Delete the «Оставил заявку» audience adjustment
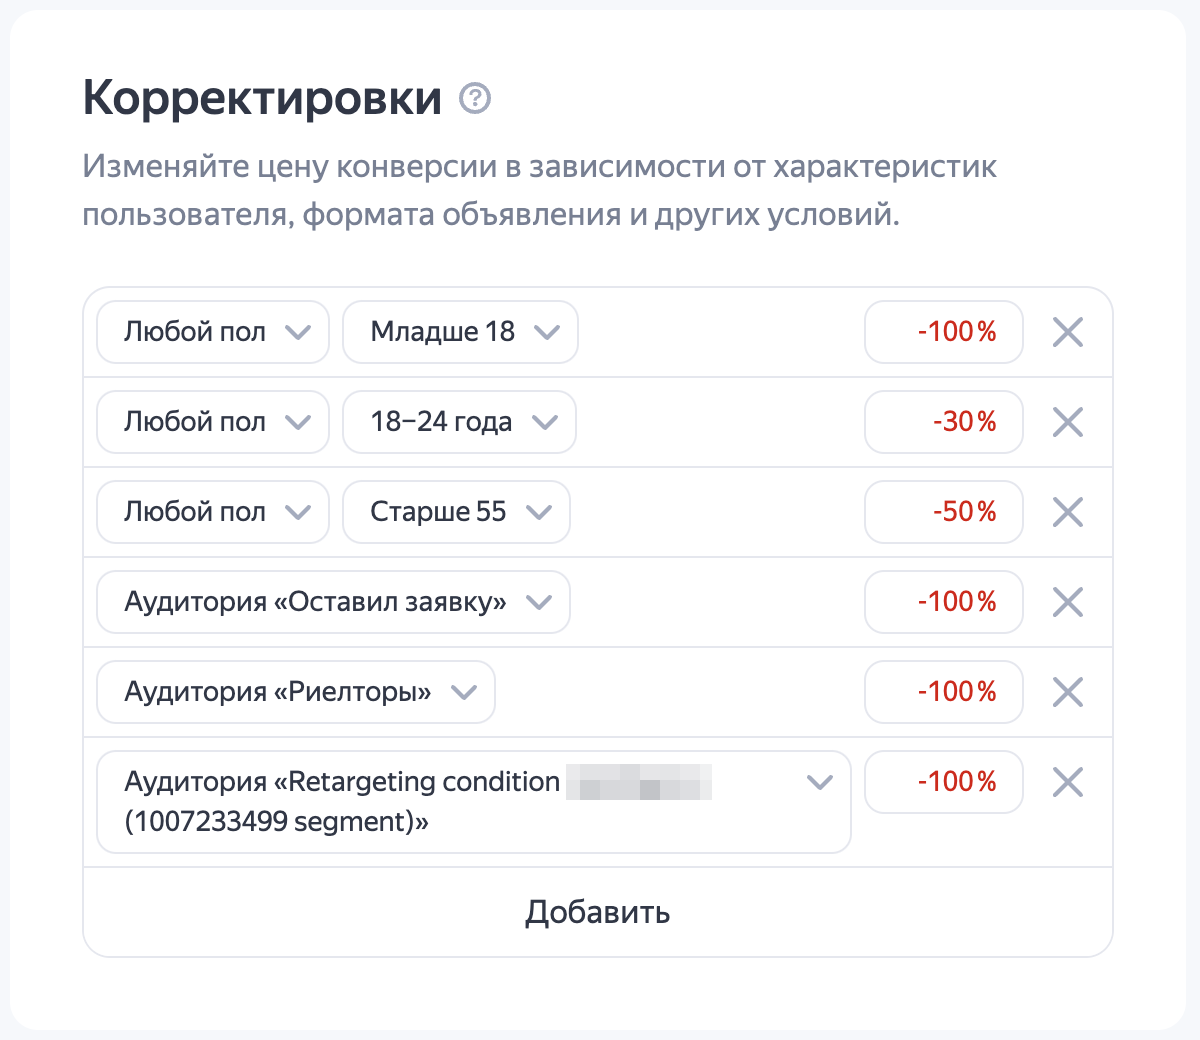The height and width of the screenshot is (1040, 1200). coord(1068,602)
